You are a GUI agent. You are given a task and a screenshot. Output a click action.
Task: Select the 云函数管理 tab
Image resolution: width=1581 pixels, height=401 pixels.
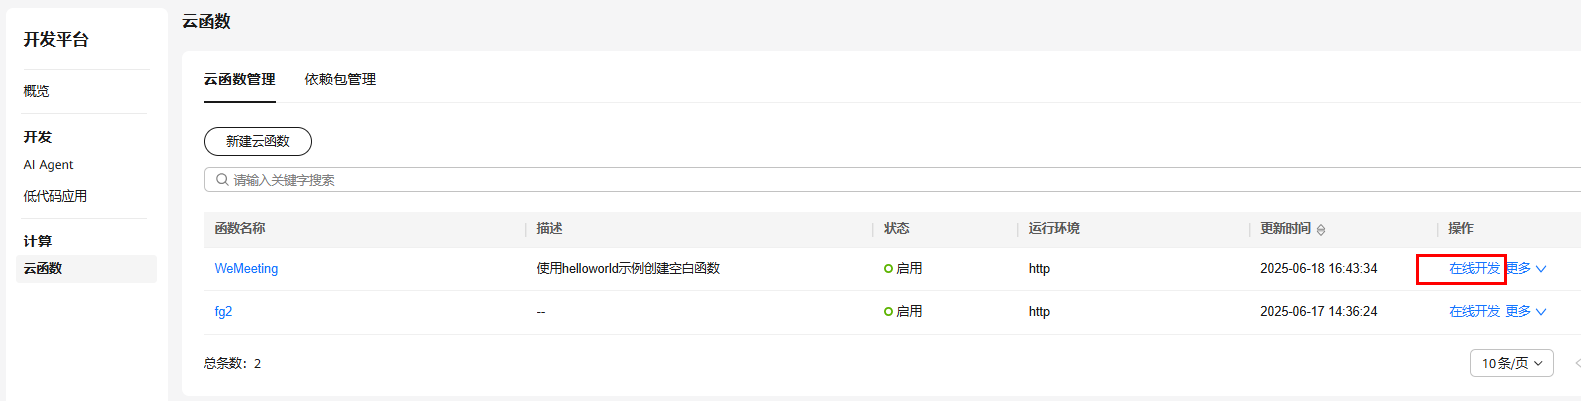pos(239,80)
